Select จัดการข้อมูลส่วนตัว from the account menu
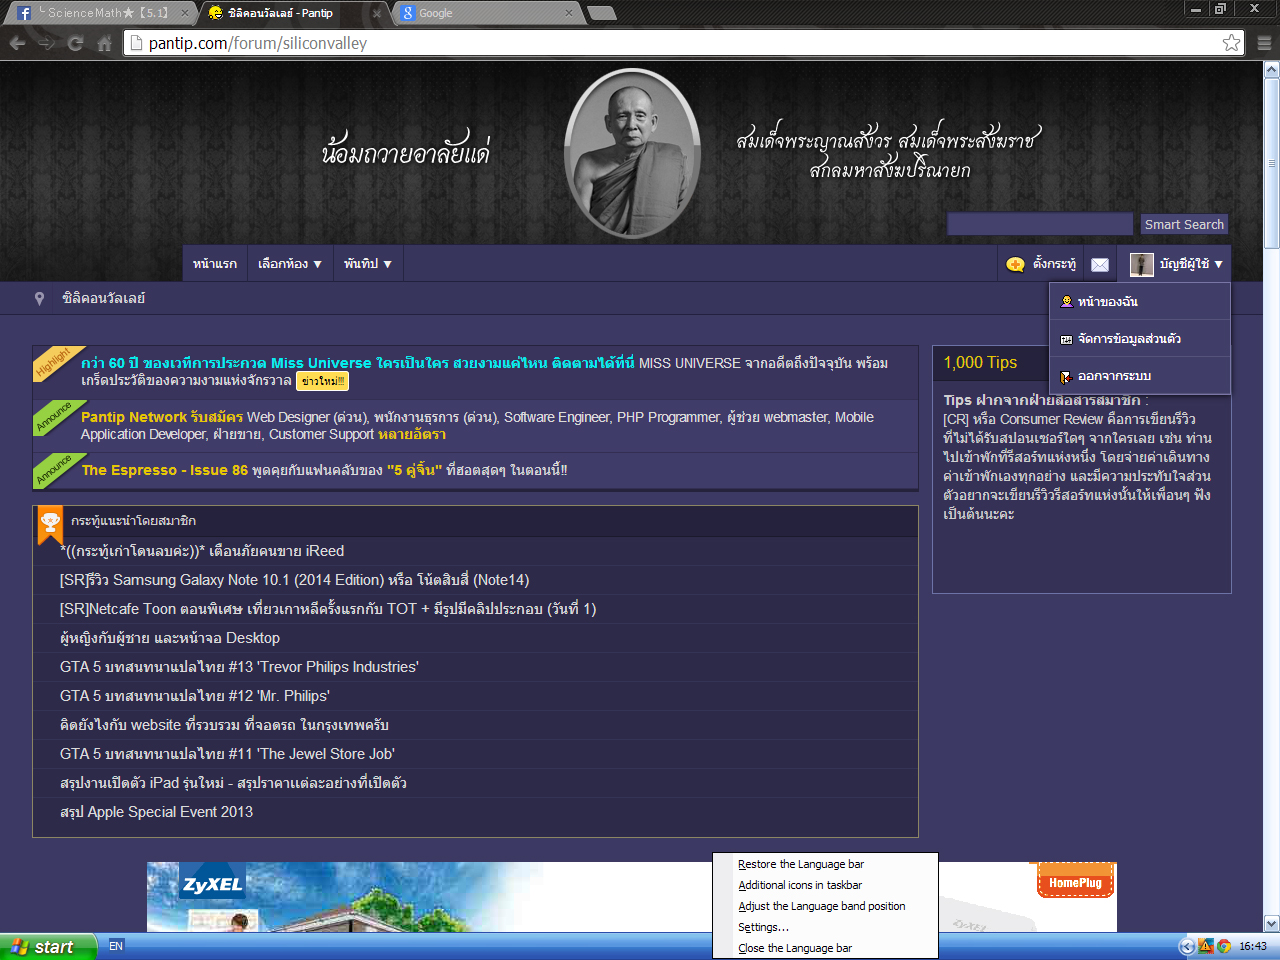Image resolution: width=1280 pixels, height=960 pixels. point(1140,339)
